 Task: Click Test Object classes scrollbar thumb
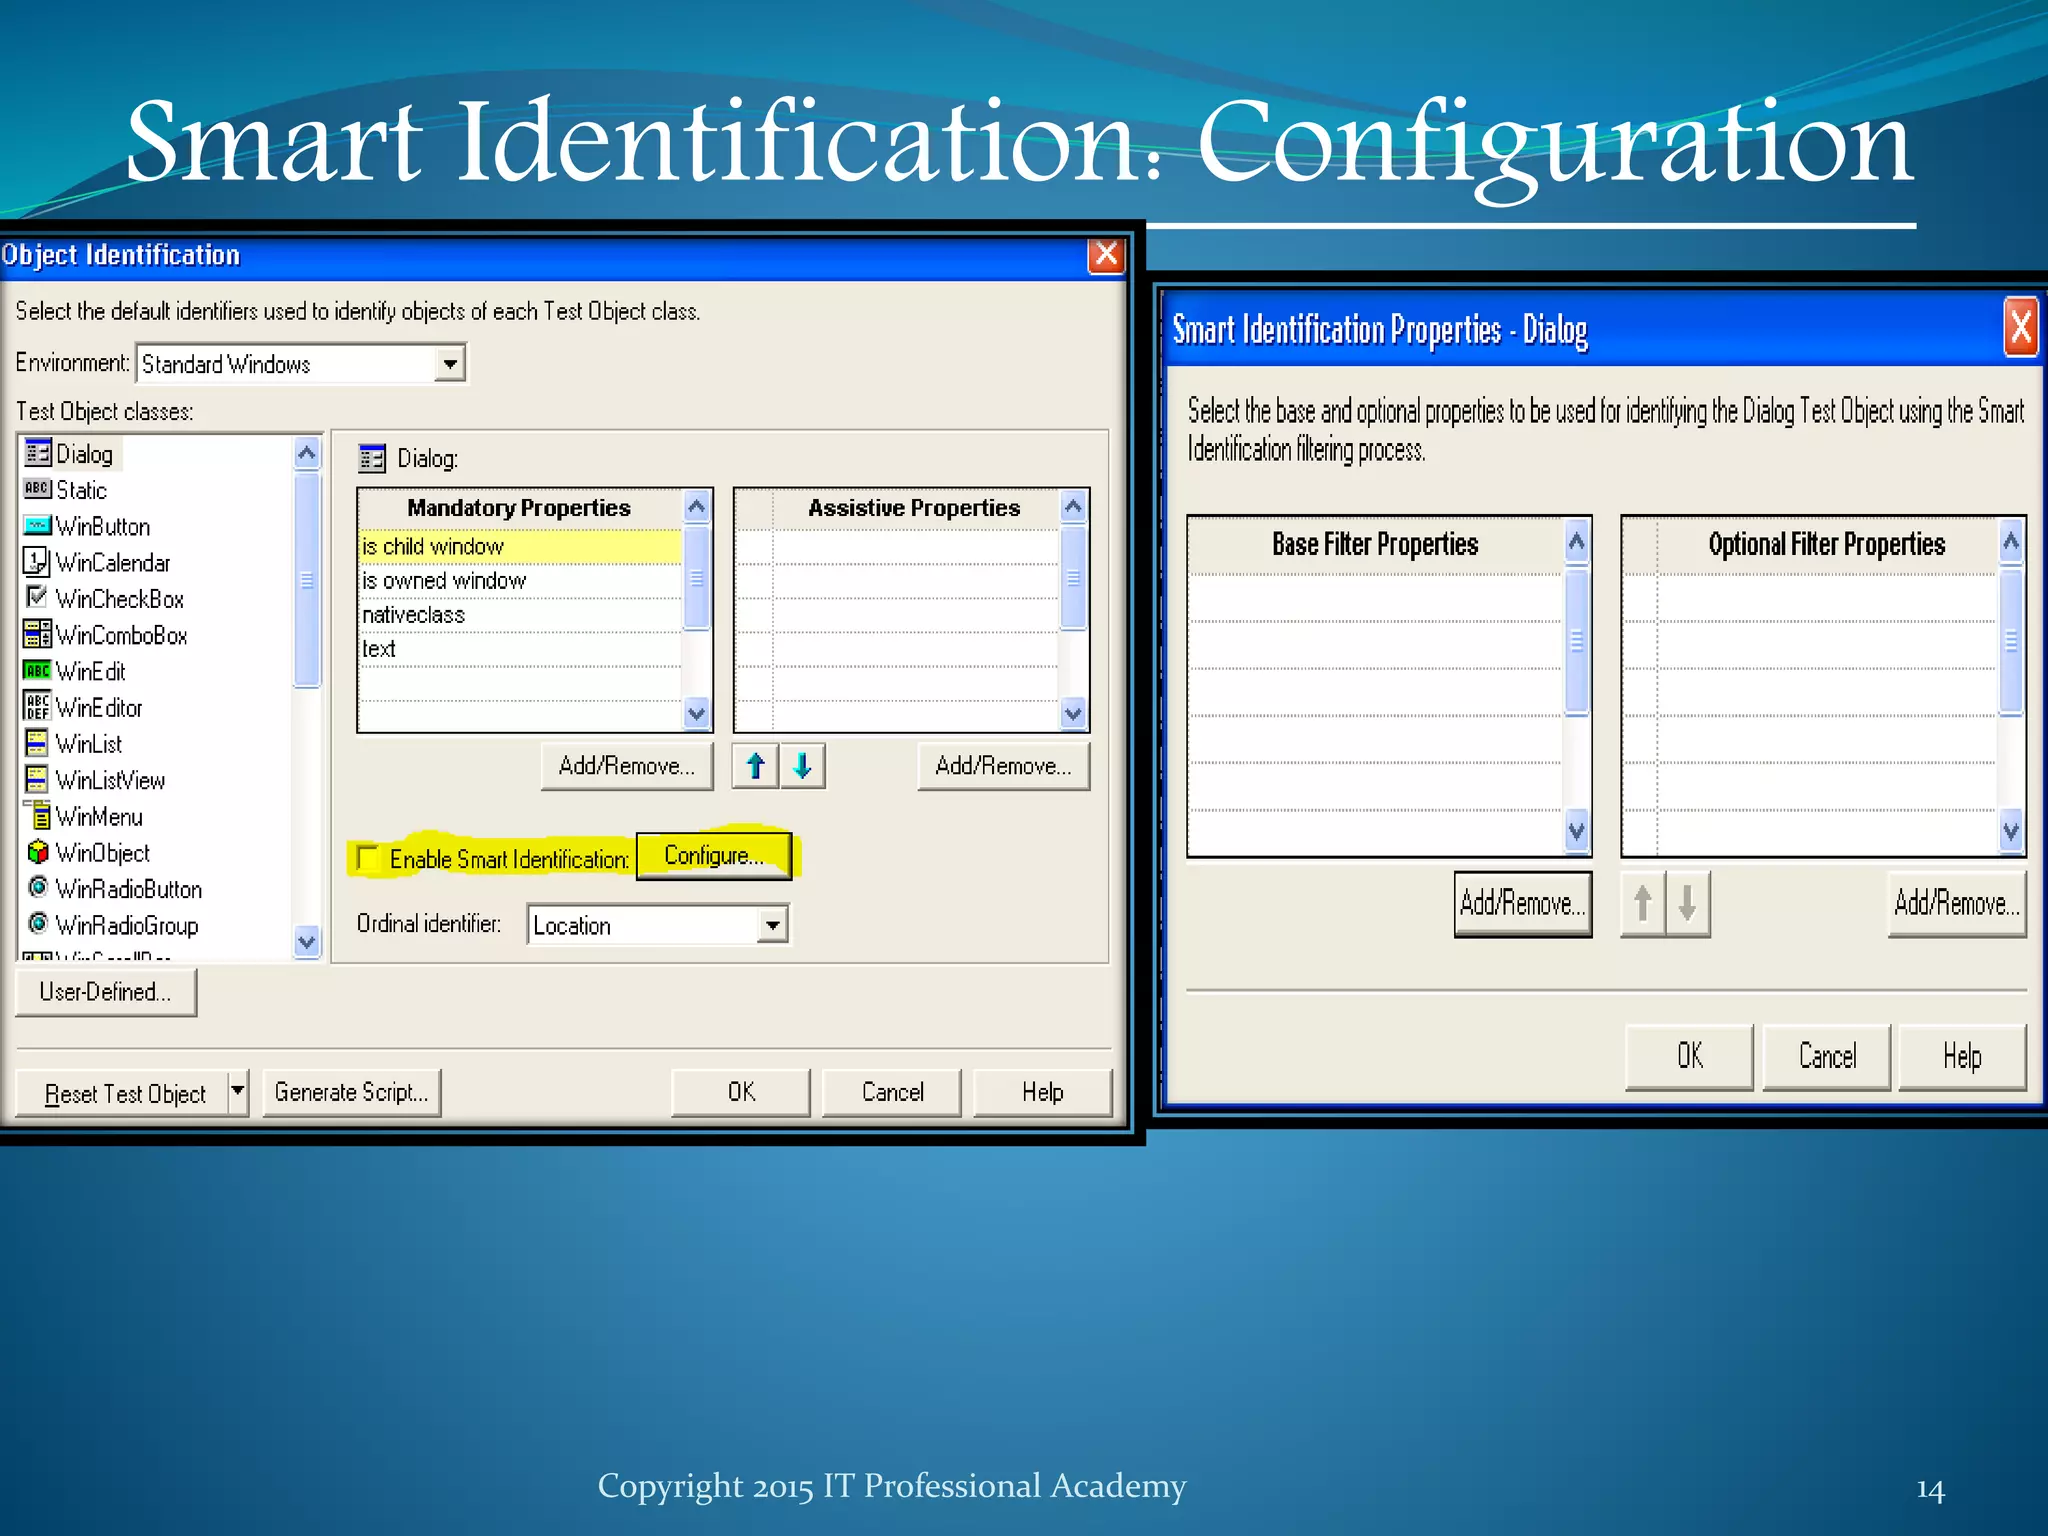pos(307,580)
